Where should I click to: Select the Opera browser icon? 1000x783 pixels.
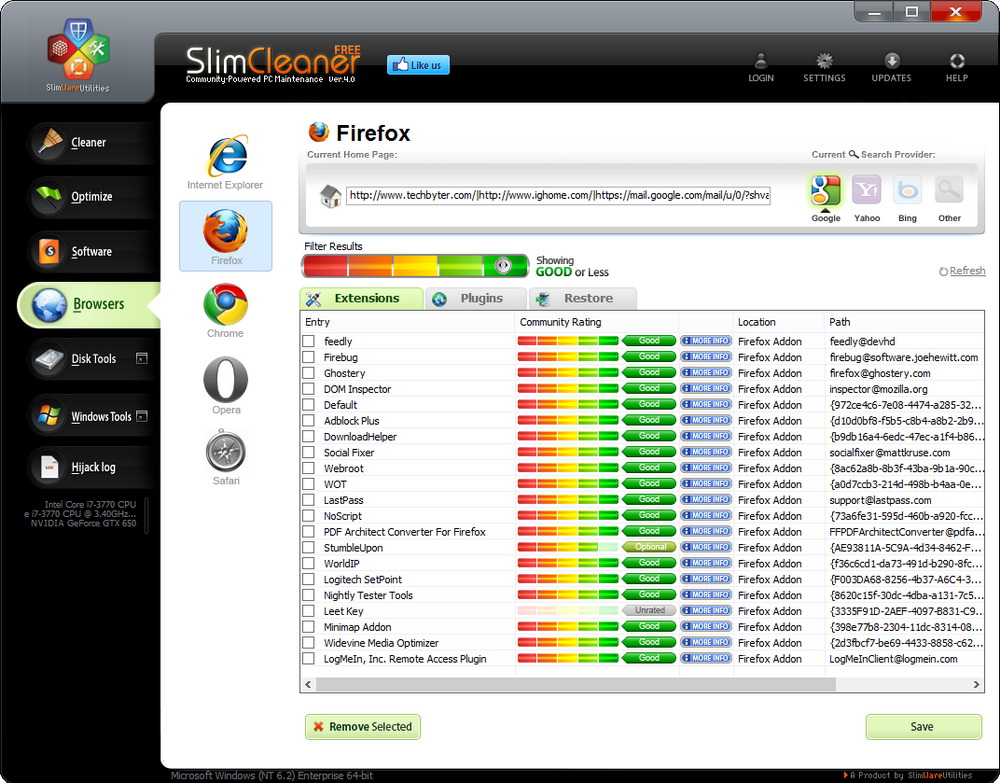pyautogui.click(x=226, y=385)
